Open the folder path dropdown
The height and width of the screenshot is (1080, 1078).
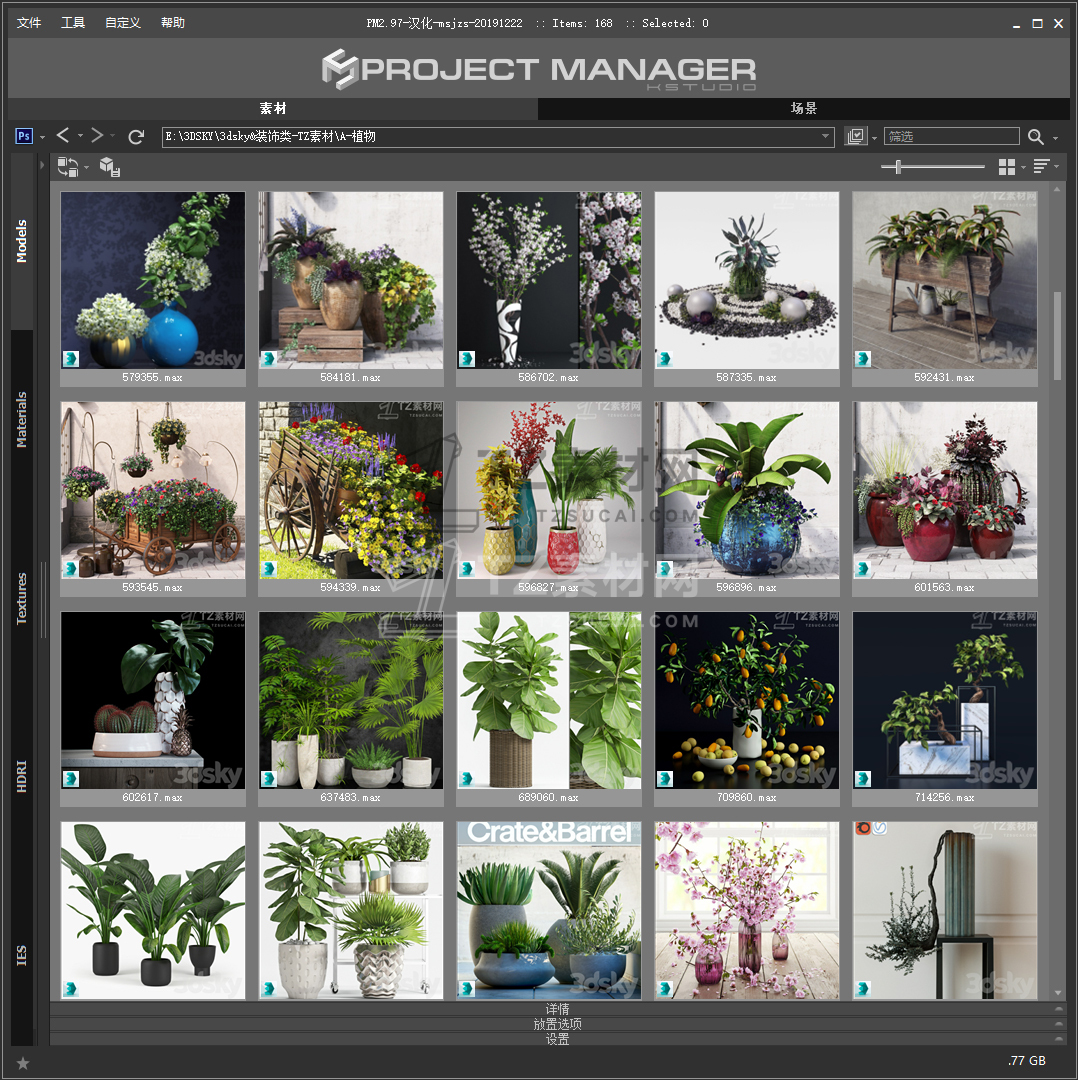click(826, 137)
